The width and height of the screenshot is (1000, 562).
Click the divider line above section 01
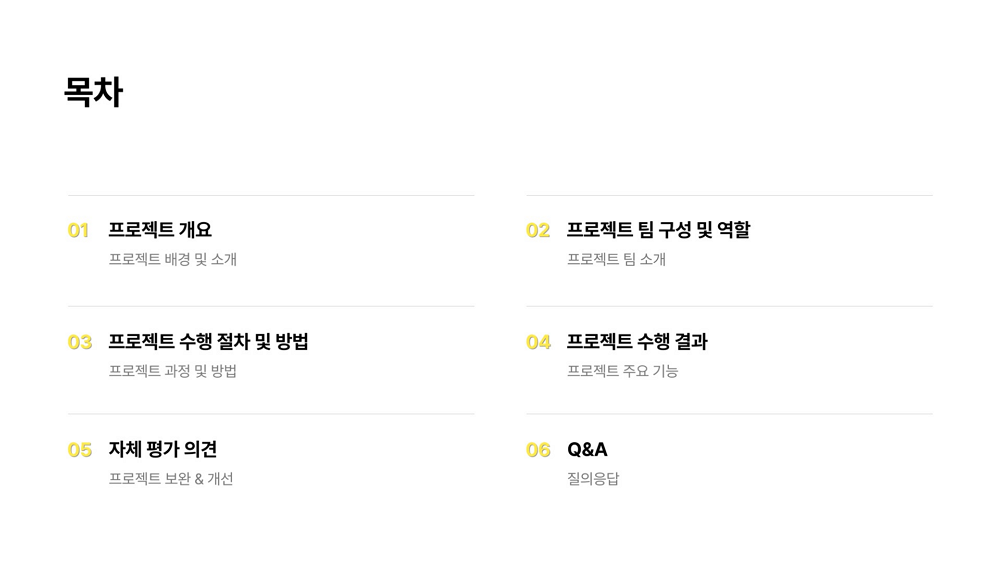271,195
